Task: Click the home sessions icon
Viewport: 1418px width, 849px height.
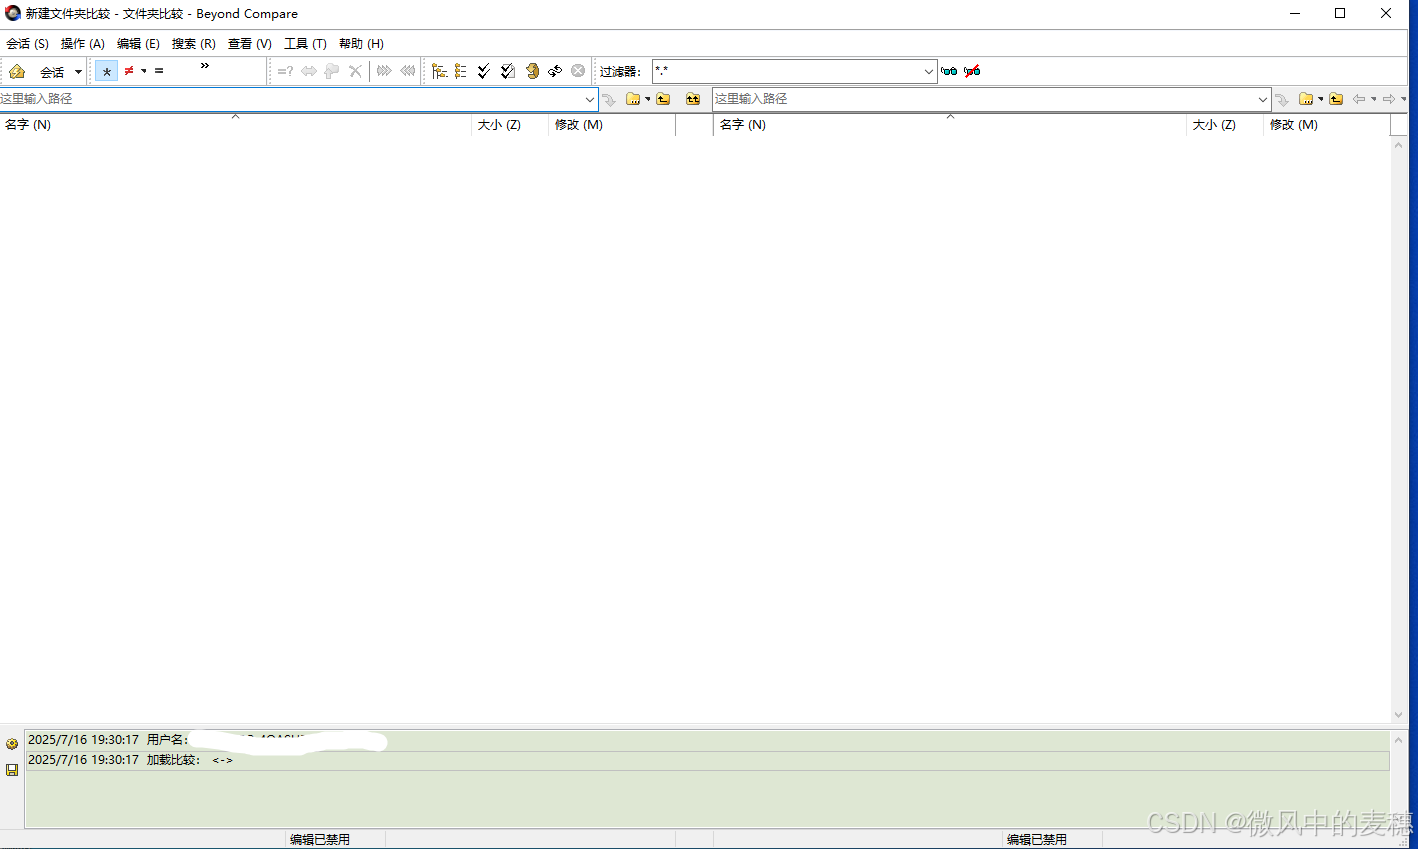Action: click(17, 71)
